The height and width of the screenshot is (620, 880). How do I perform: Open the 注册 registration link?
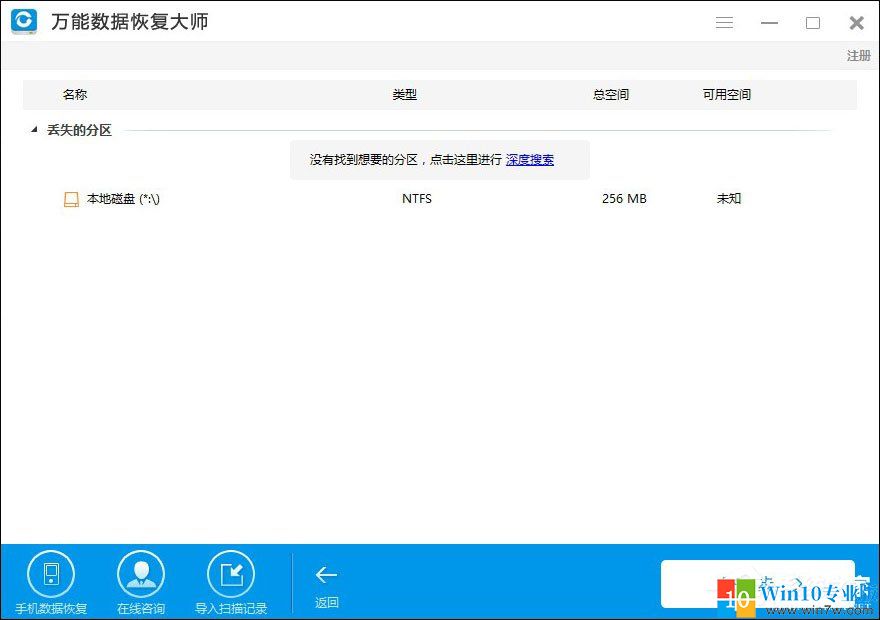858,56
